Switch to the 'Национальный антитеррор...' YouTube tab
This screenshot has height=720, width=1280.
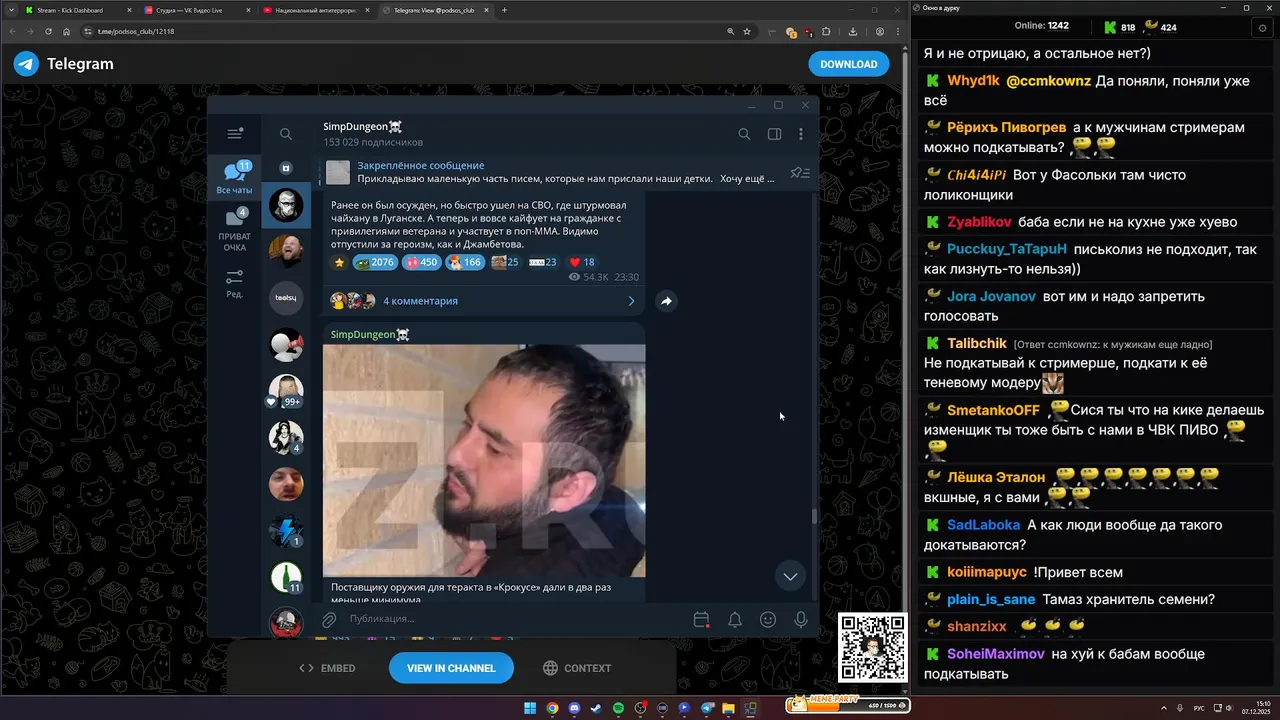pos(316,10)
